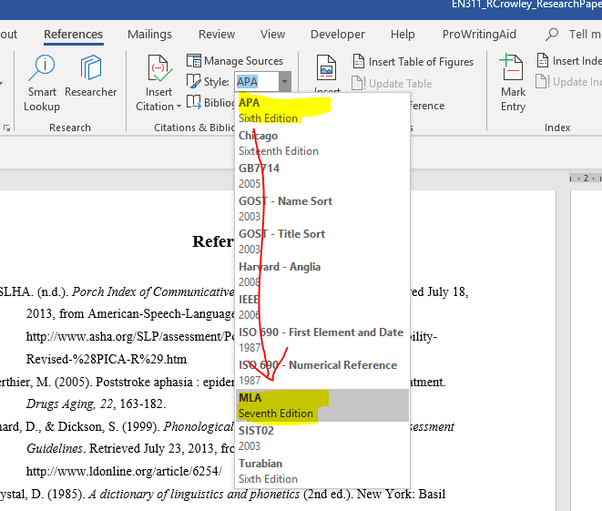Choose ISO 690 - Numerical Reference
Viewport: 602px width, 511px height.
(x=322, y=372)
